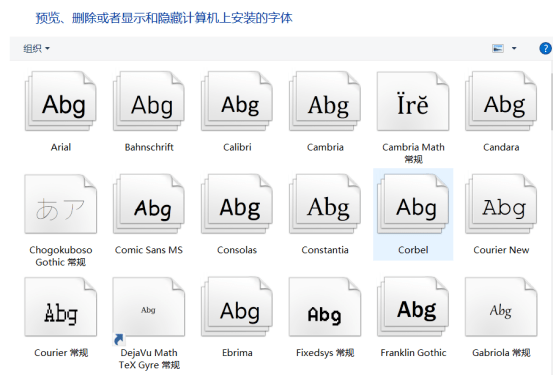Image resolution: width=554 pixels, height=376 pixels.
Task: Select the Fixedsys font icon
Action: point(325,307)
